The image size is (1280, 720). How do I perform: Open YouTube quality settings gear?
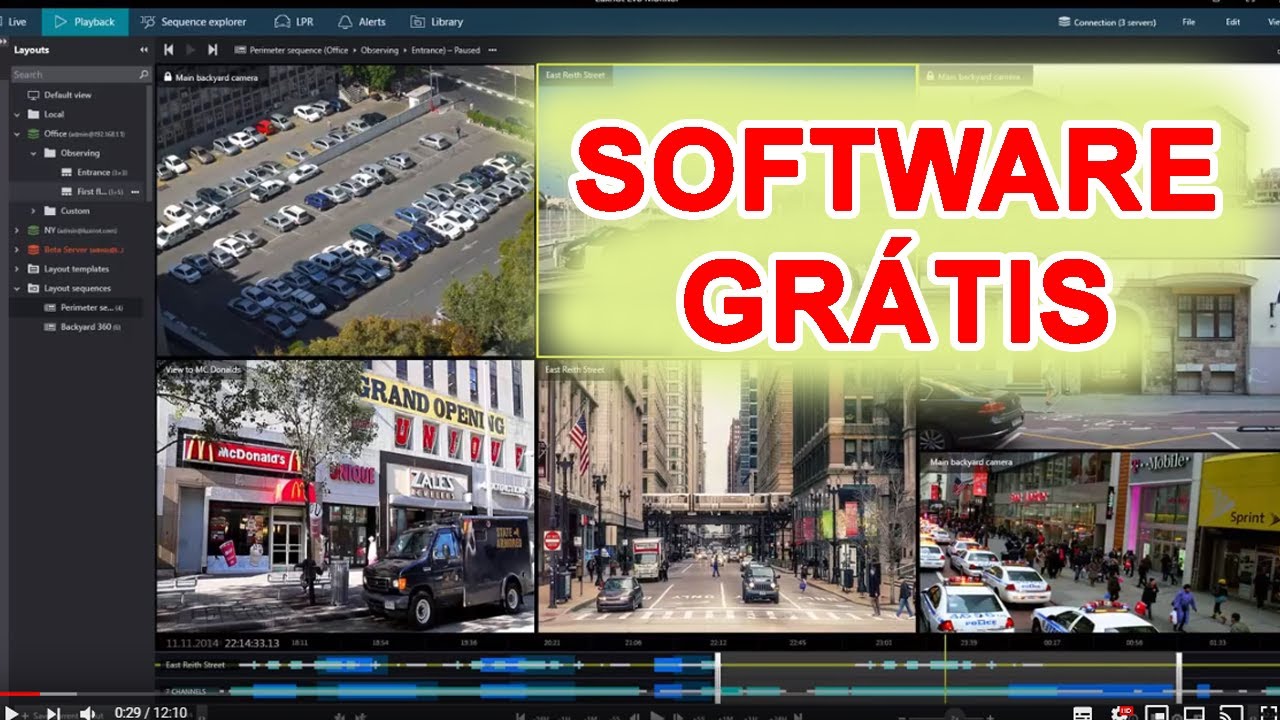tap(1121, 713)
